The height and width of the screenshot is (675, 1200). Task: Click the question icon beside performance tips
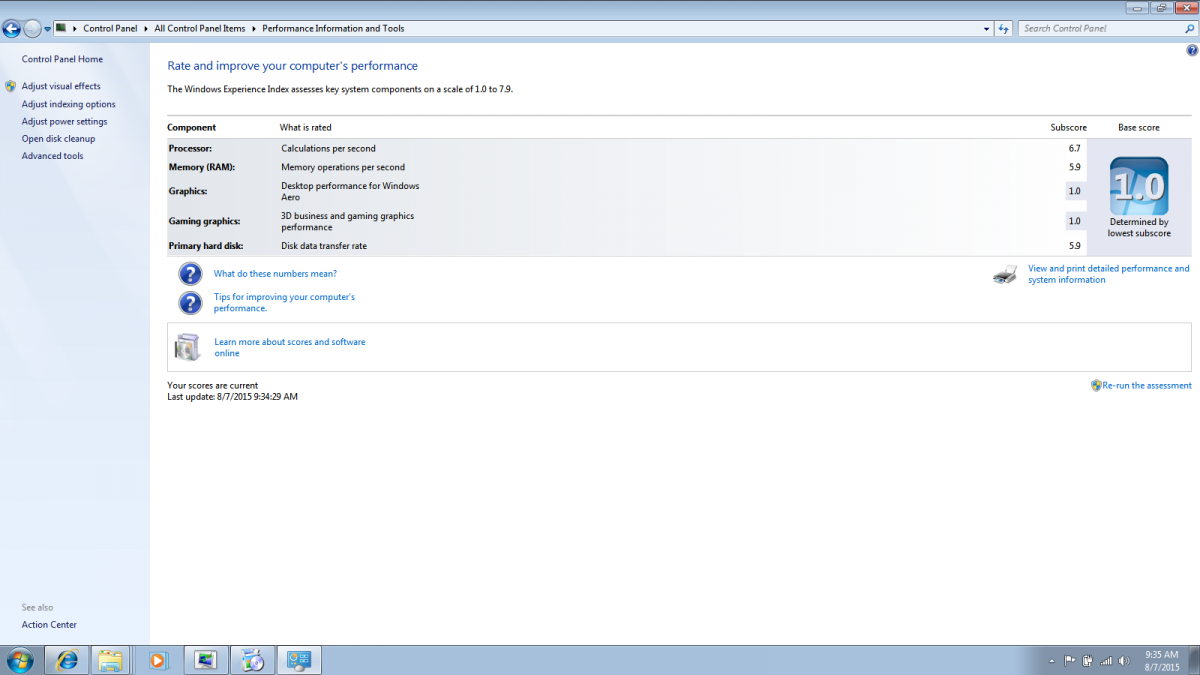(x=190, y=303)
